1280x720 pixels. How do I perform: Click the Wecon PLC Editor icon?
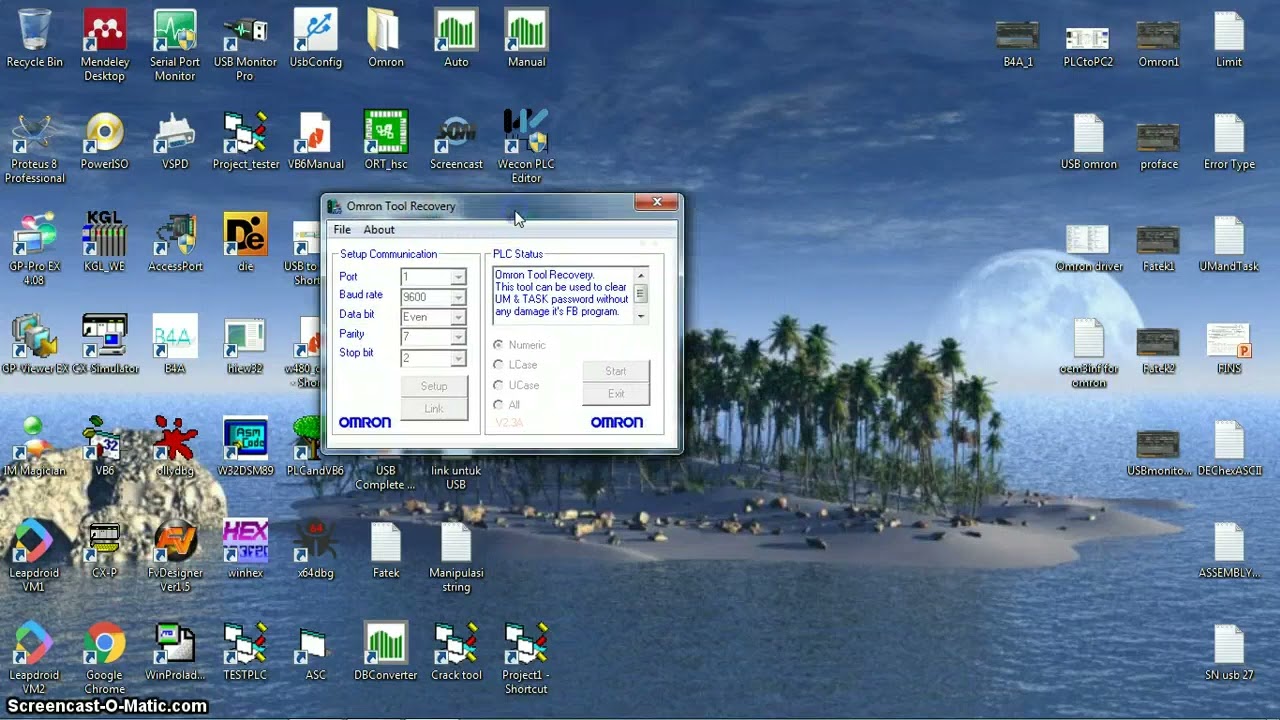(x=527, y=148)
